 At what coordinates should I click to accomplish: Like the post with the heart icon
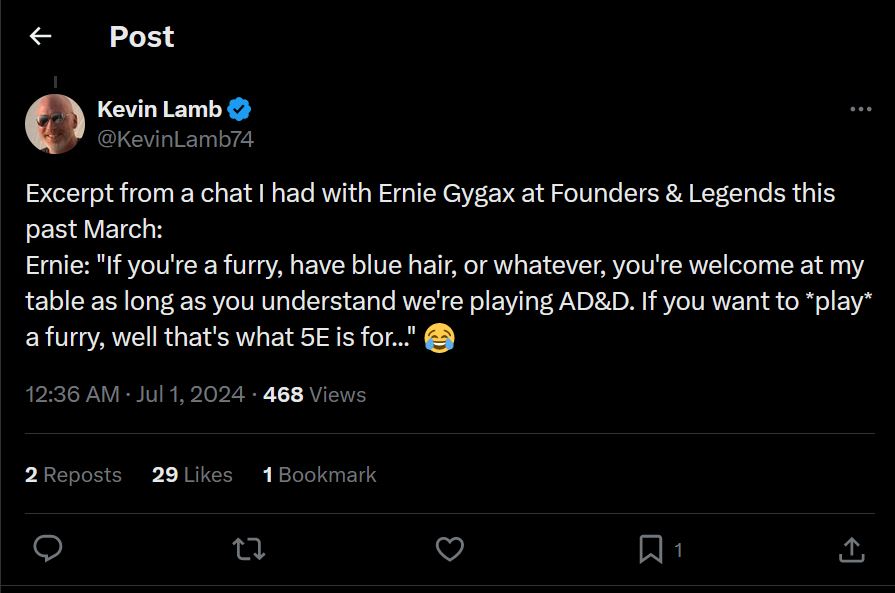[450, 548]
